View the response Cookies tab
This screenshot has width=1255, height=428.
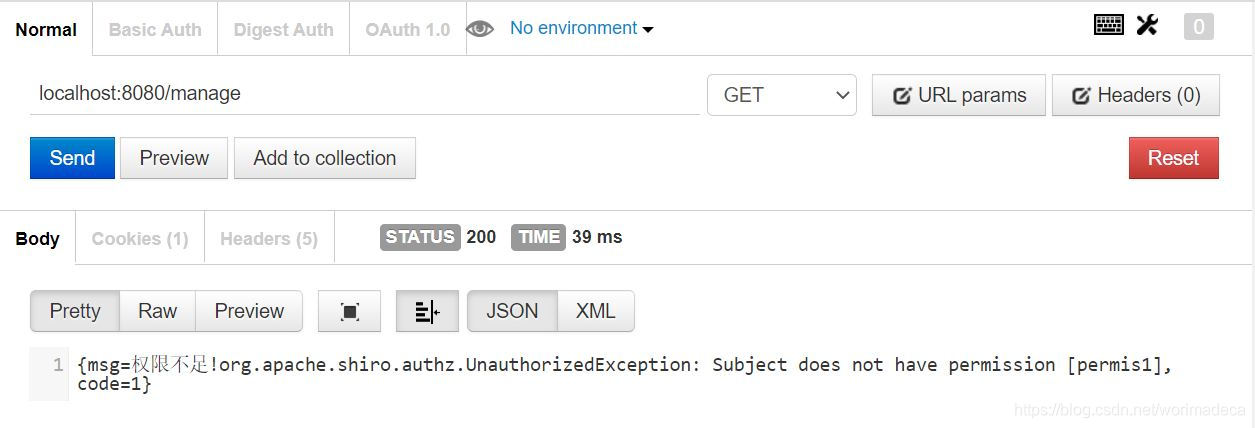[x=140, y=239]
